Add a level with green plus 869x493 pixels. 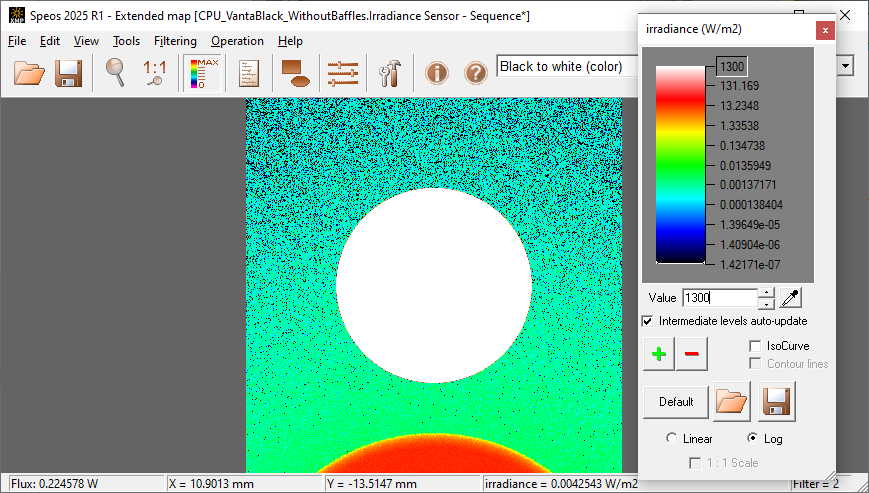coord(659,354)
